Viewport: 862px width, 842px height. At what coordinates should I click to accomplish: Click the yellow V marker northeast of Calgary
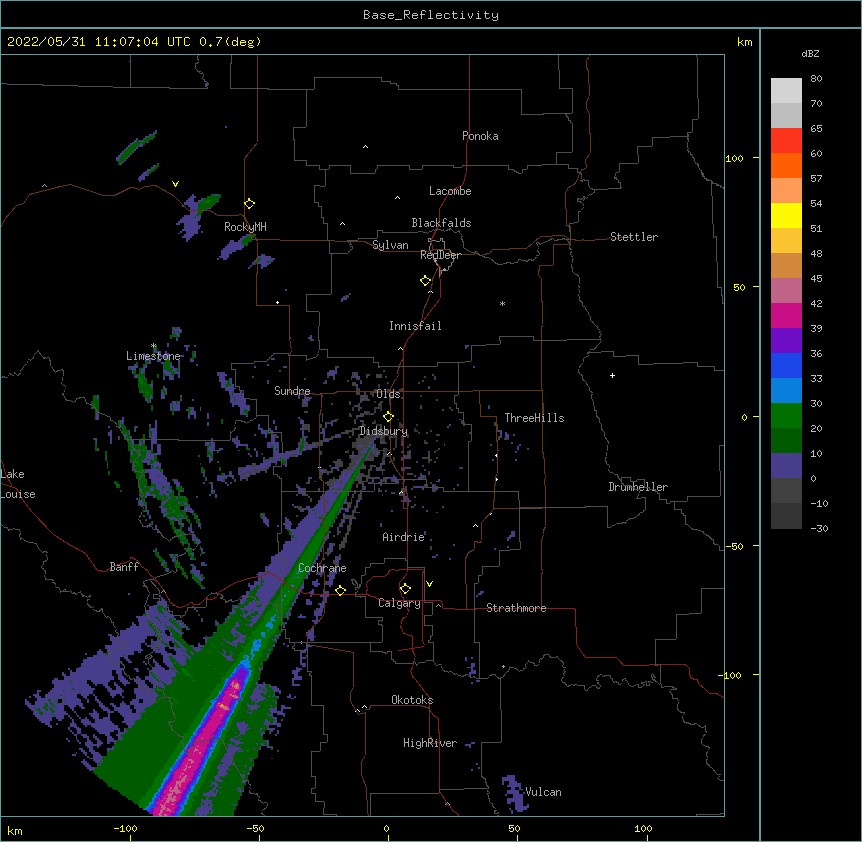pyautogui.click(x=429, y=584)
